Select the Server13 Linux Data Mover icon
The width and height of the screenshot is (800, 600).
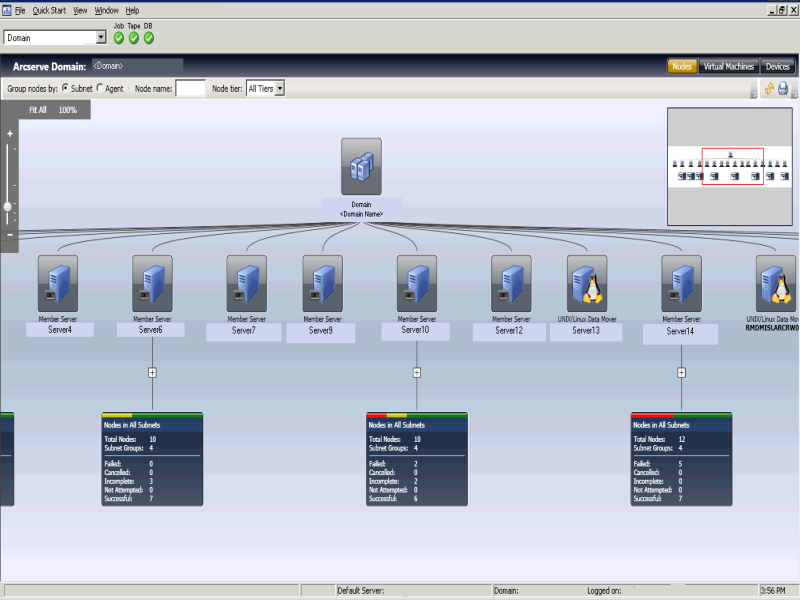point(587,283)
